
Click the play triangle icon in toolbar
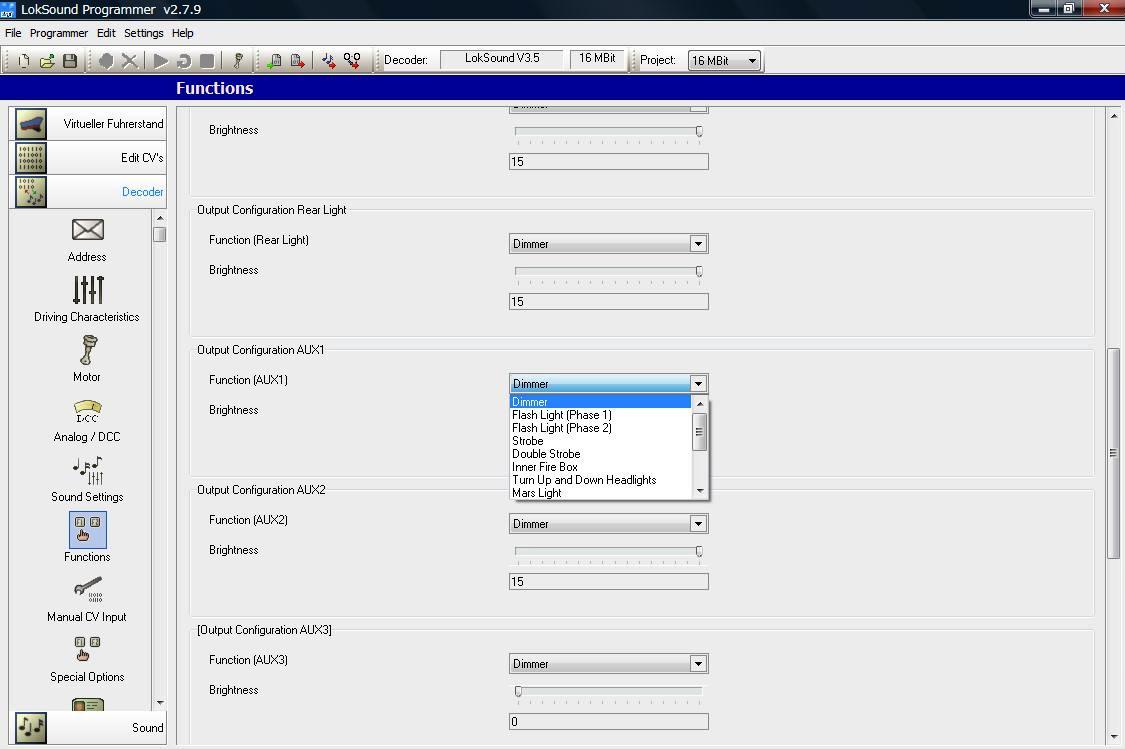point(161,61)
